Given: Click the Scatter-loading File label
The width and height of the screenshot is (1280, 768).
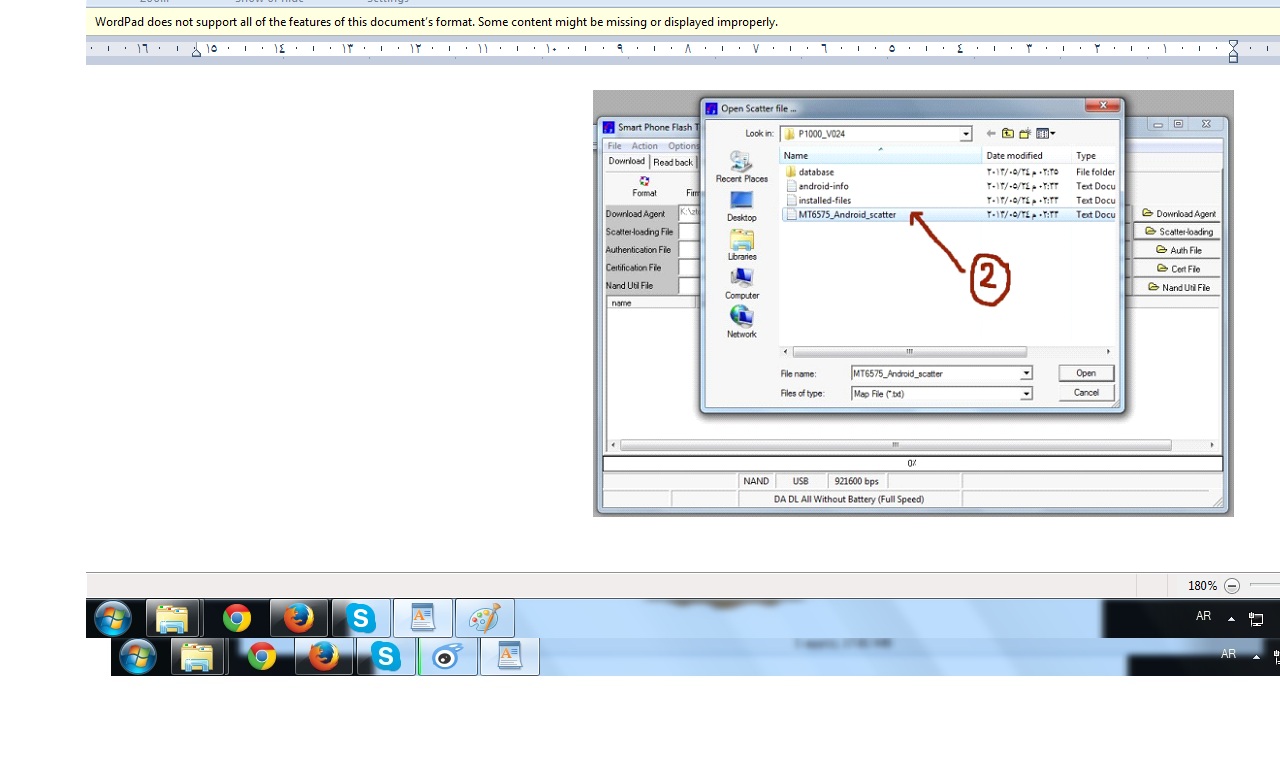Looking at the screenshot, I should [x=639, y=232].
